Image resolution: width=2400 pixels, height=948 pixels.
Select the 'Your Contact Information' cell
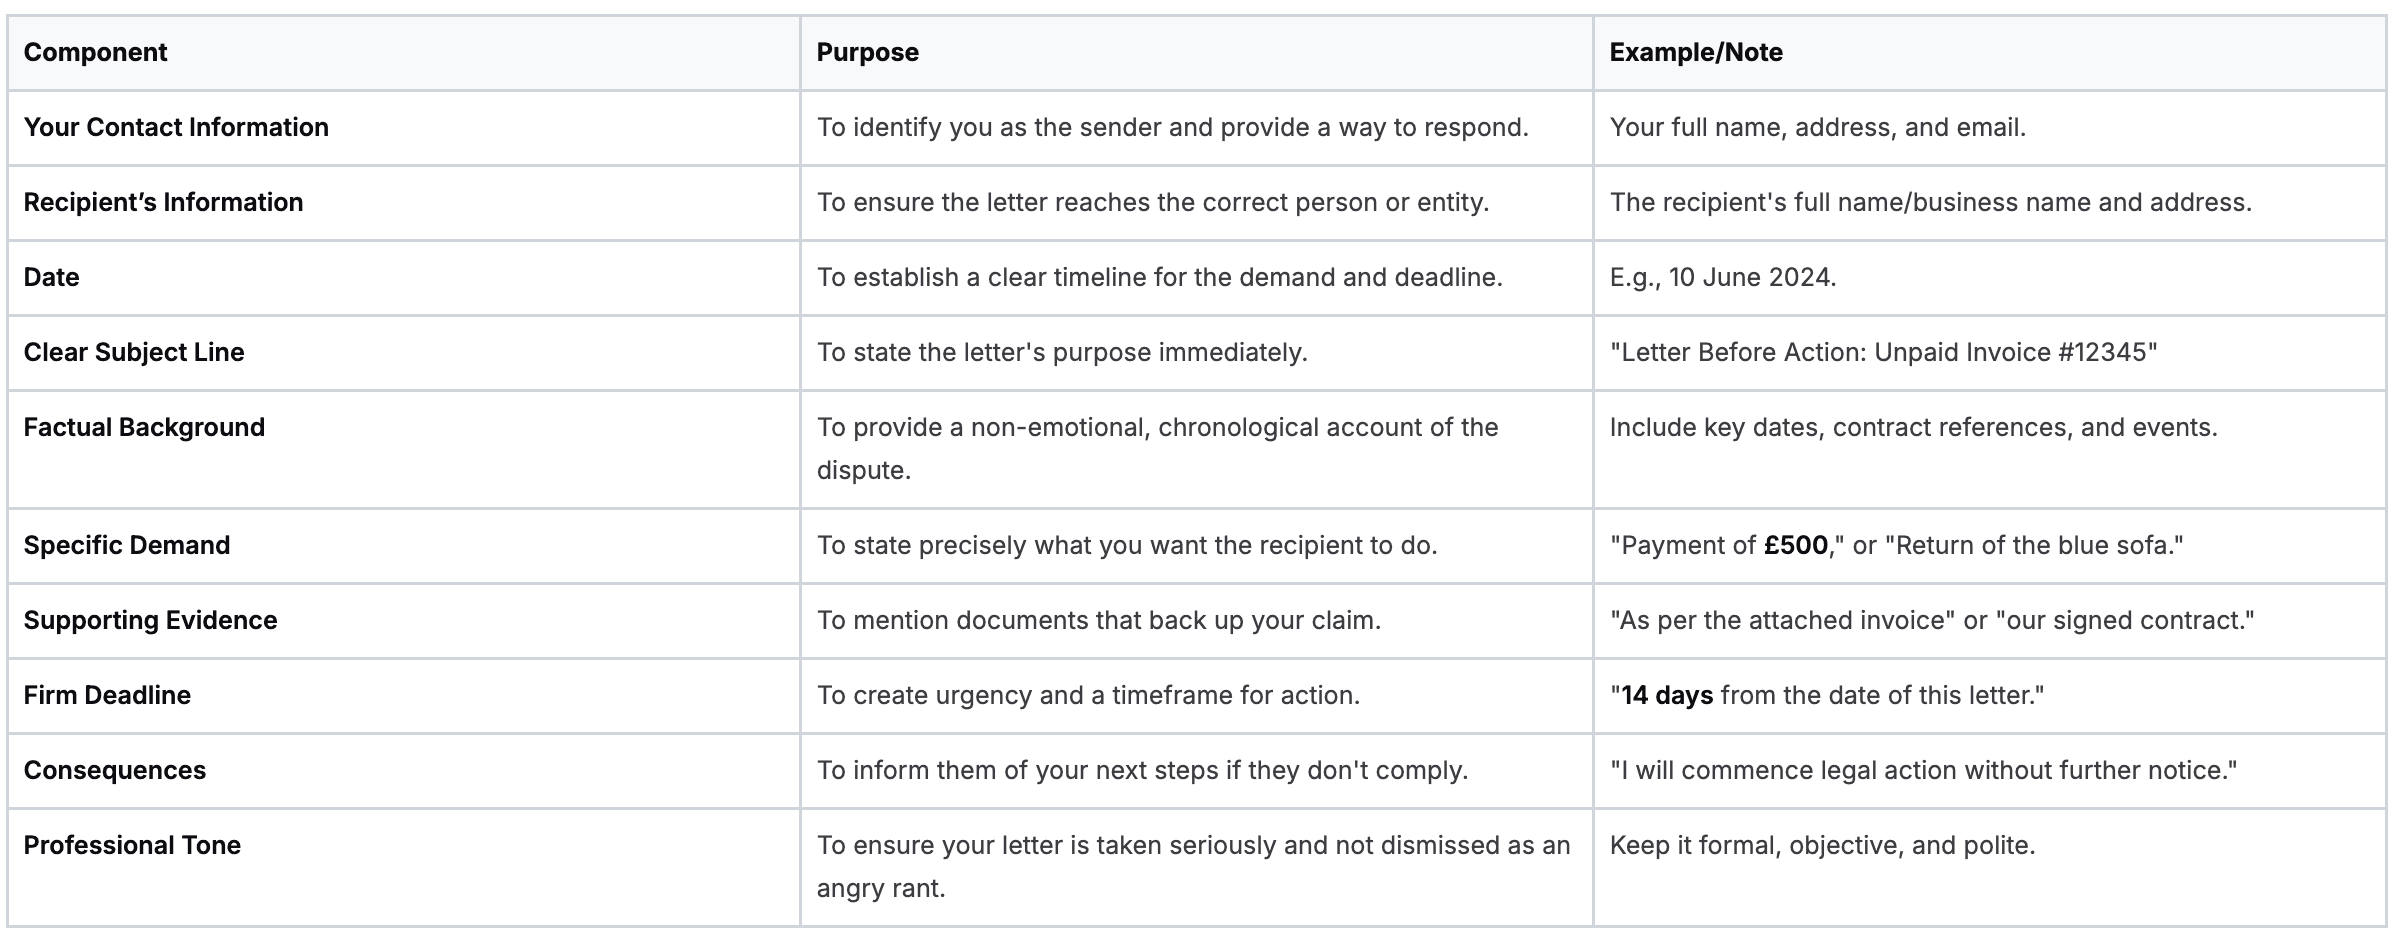click(x=176, y=127)
